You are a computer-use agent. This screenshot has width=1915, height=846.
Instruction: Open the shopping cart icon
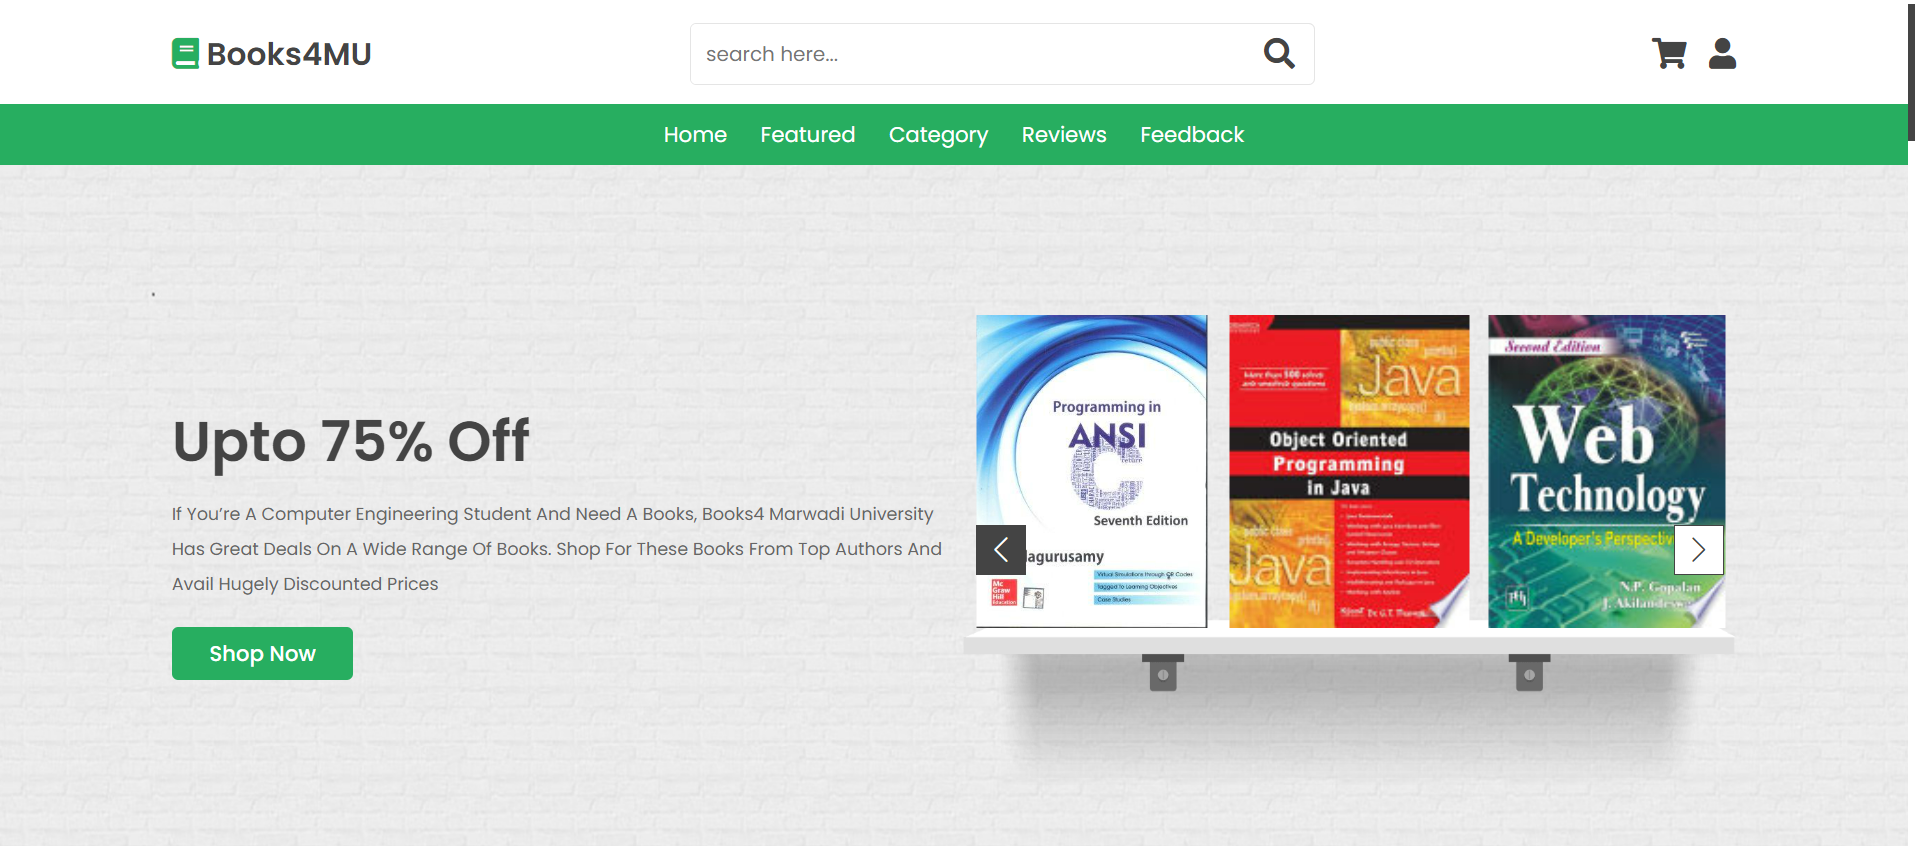(1669, 53)
